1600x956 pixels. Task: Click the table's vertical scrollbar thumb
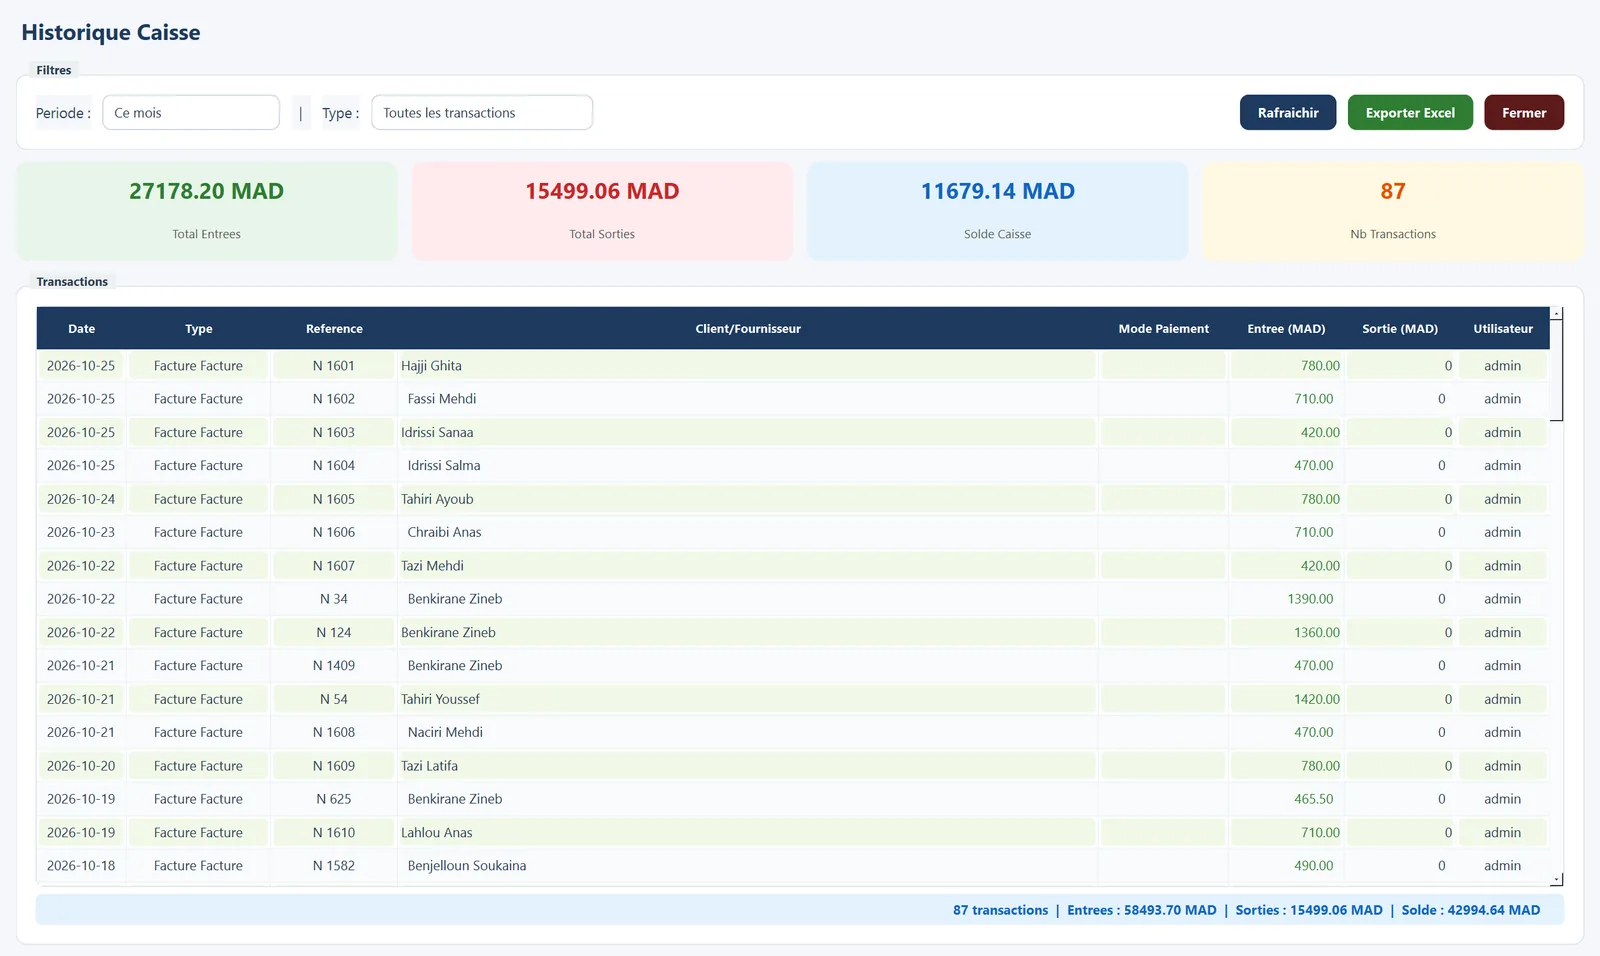click(x=1557, y=371)
